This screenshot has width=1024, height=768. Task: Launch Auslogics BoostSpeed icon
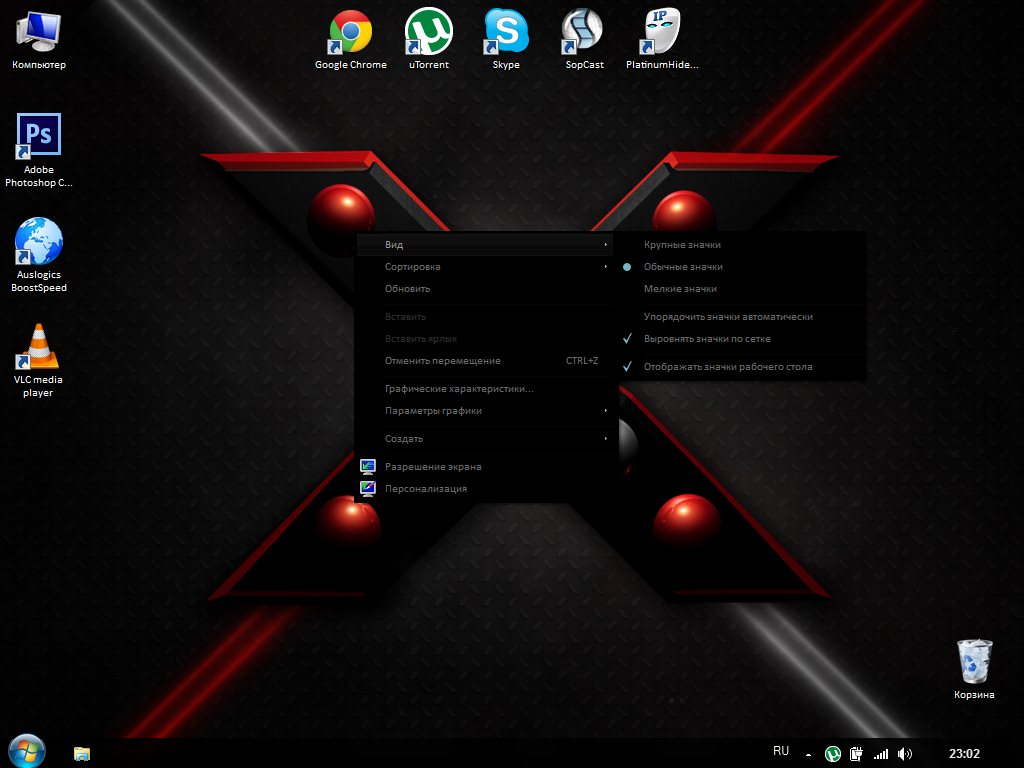(x=39, y=243)
